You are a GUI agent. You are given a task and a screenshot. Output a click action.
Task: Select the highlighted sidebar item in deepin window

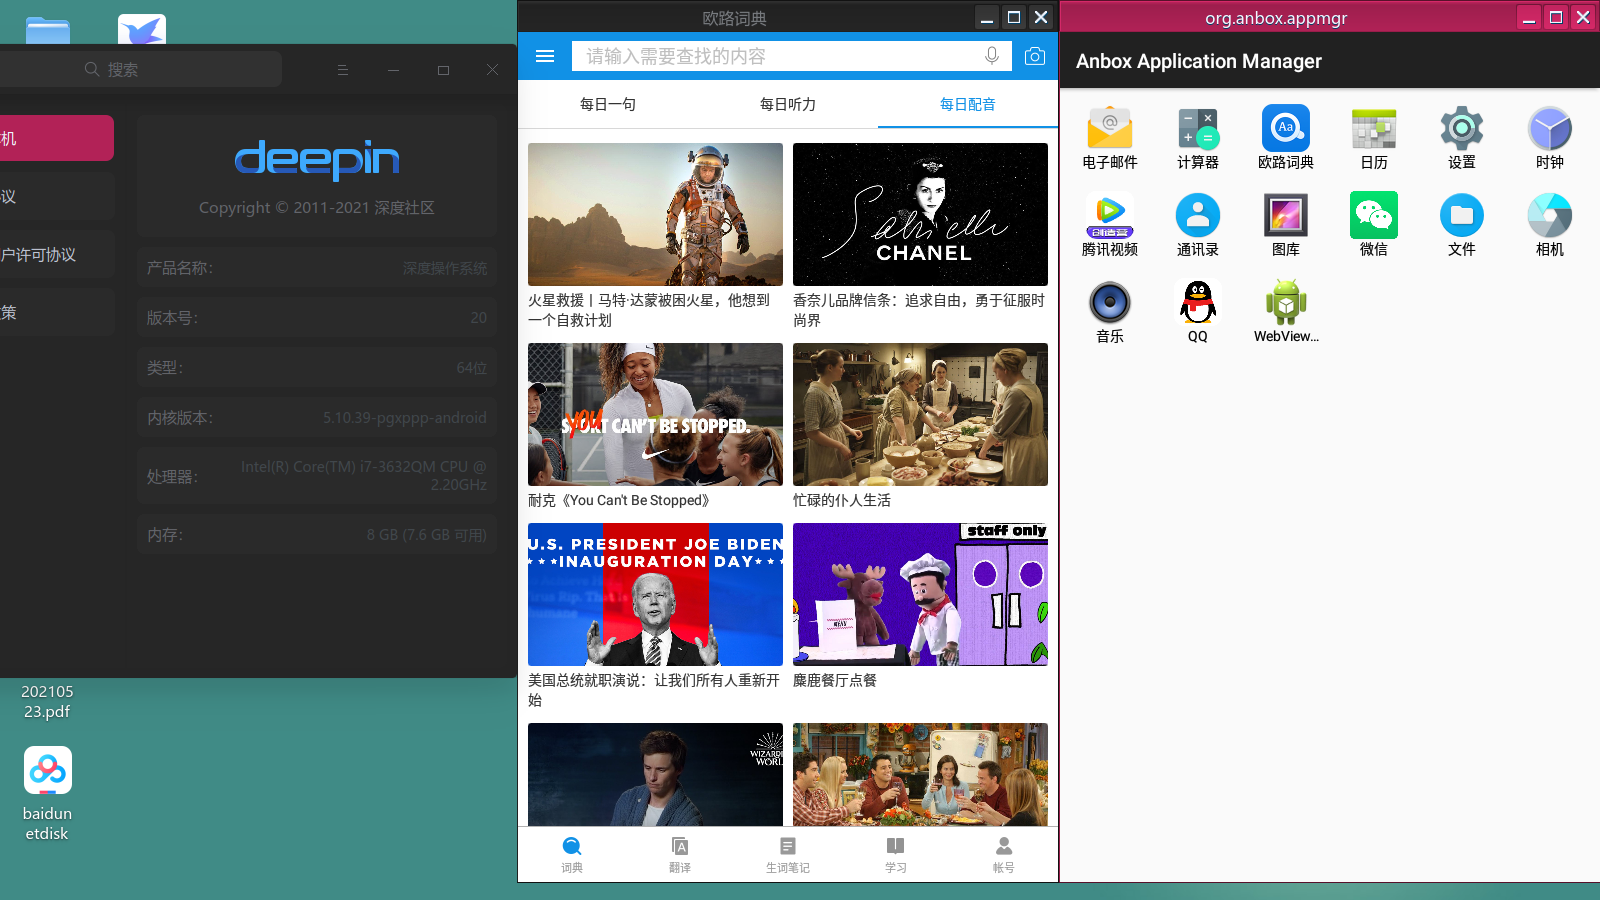pyautogui.click(x=56, y=138)
